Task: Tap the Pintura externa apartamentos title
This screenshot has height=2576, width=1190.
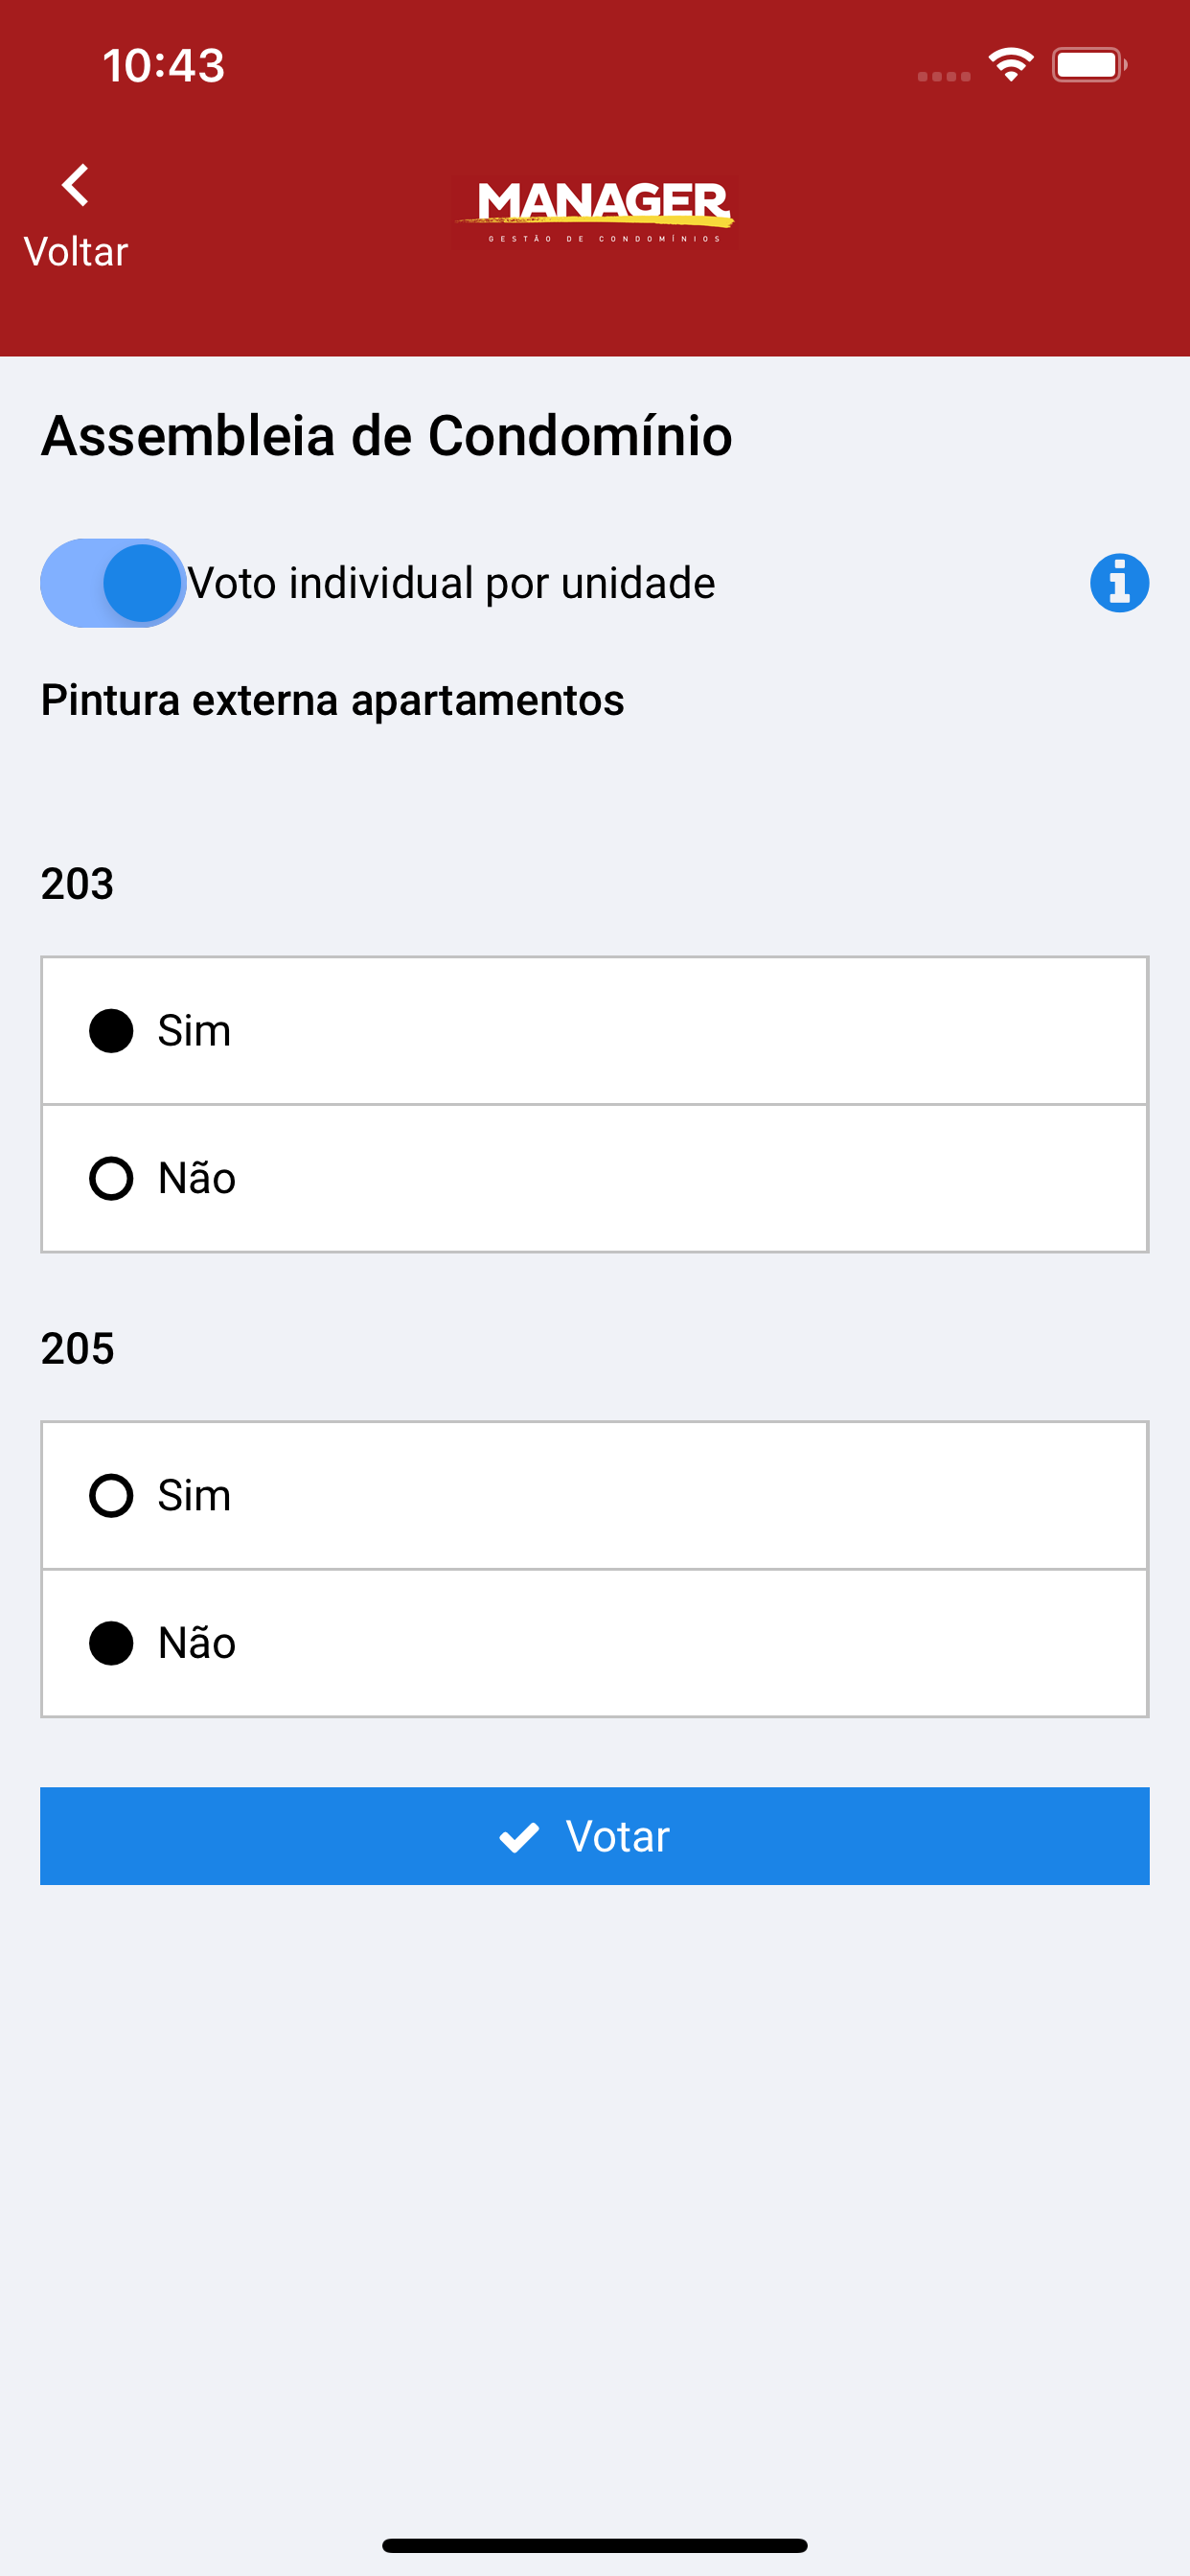Action: pos(333,700)
